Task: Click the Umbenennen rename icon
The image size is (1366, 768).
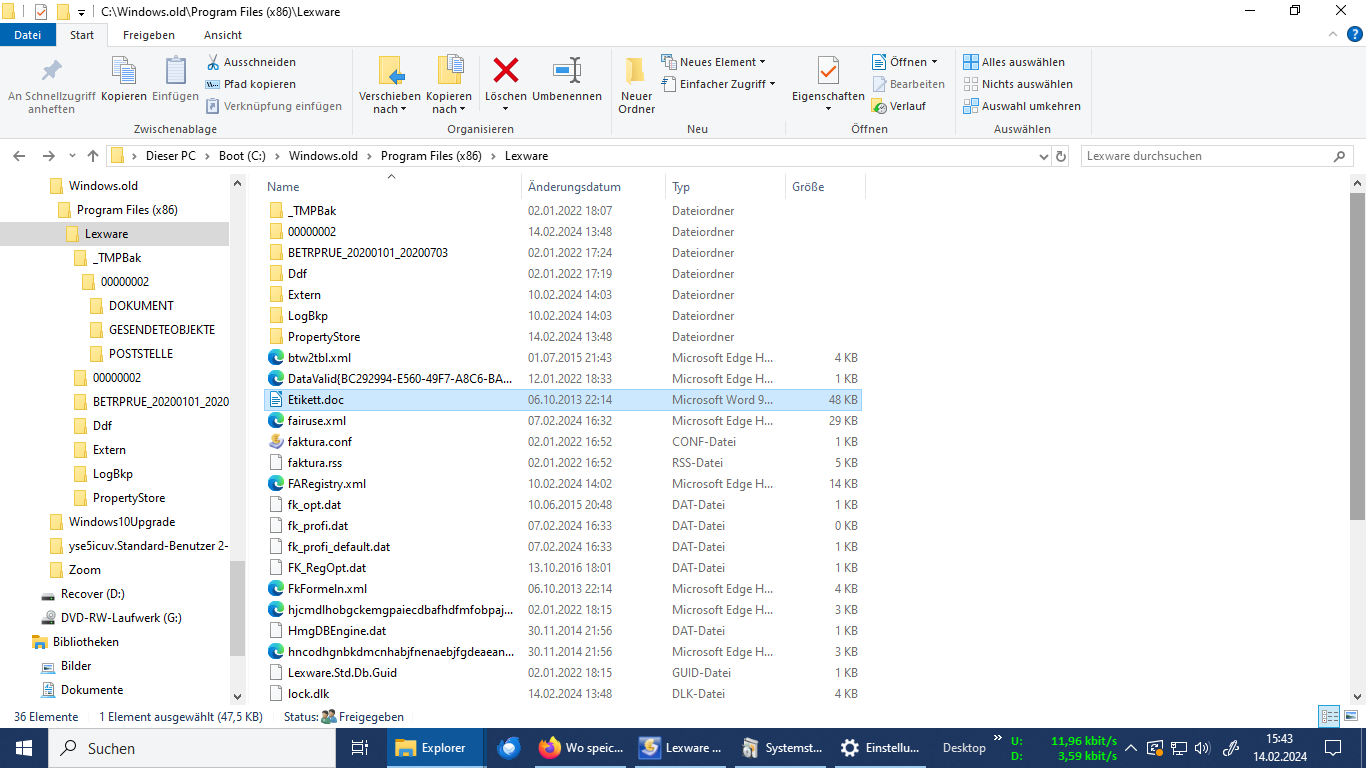Action: tap(567, 70)
